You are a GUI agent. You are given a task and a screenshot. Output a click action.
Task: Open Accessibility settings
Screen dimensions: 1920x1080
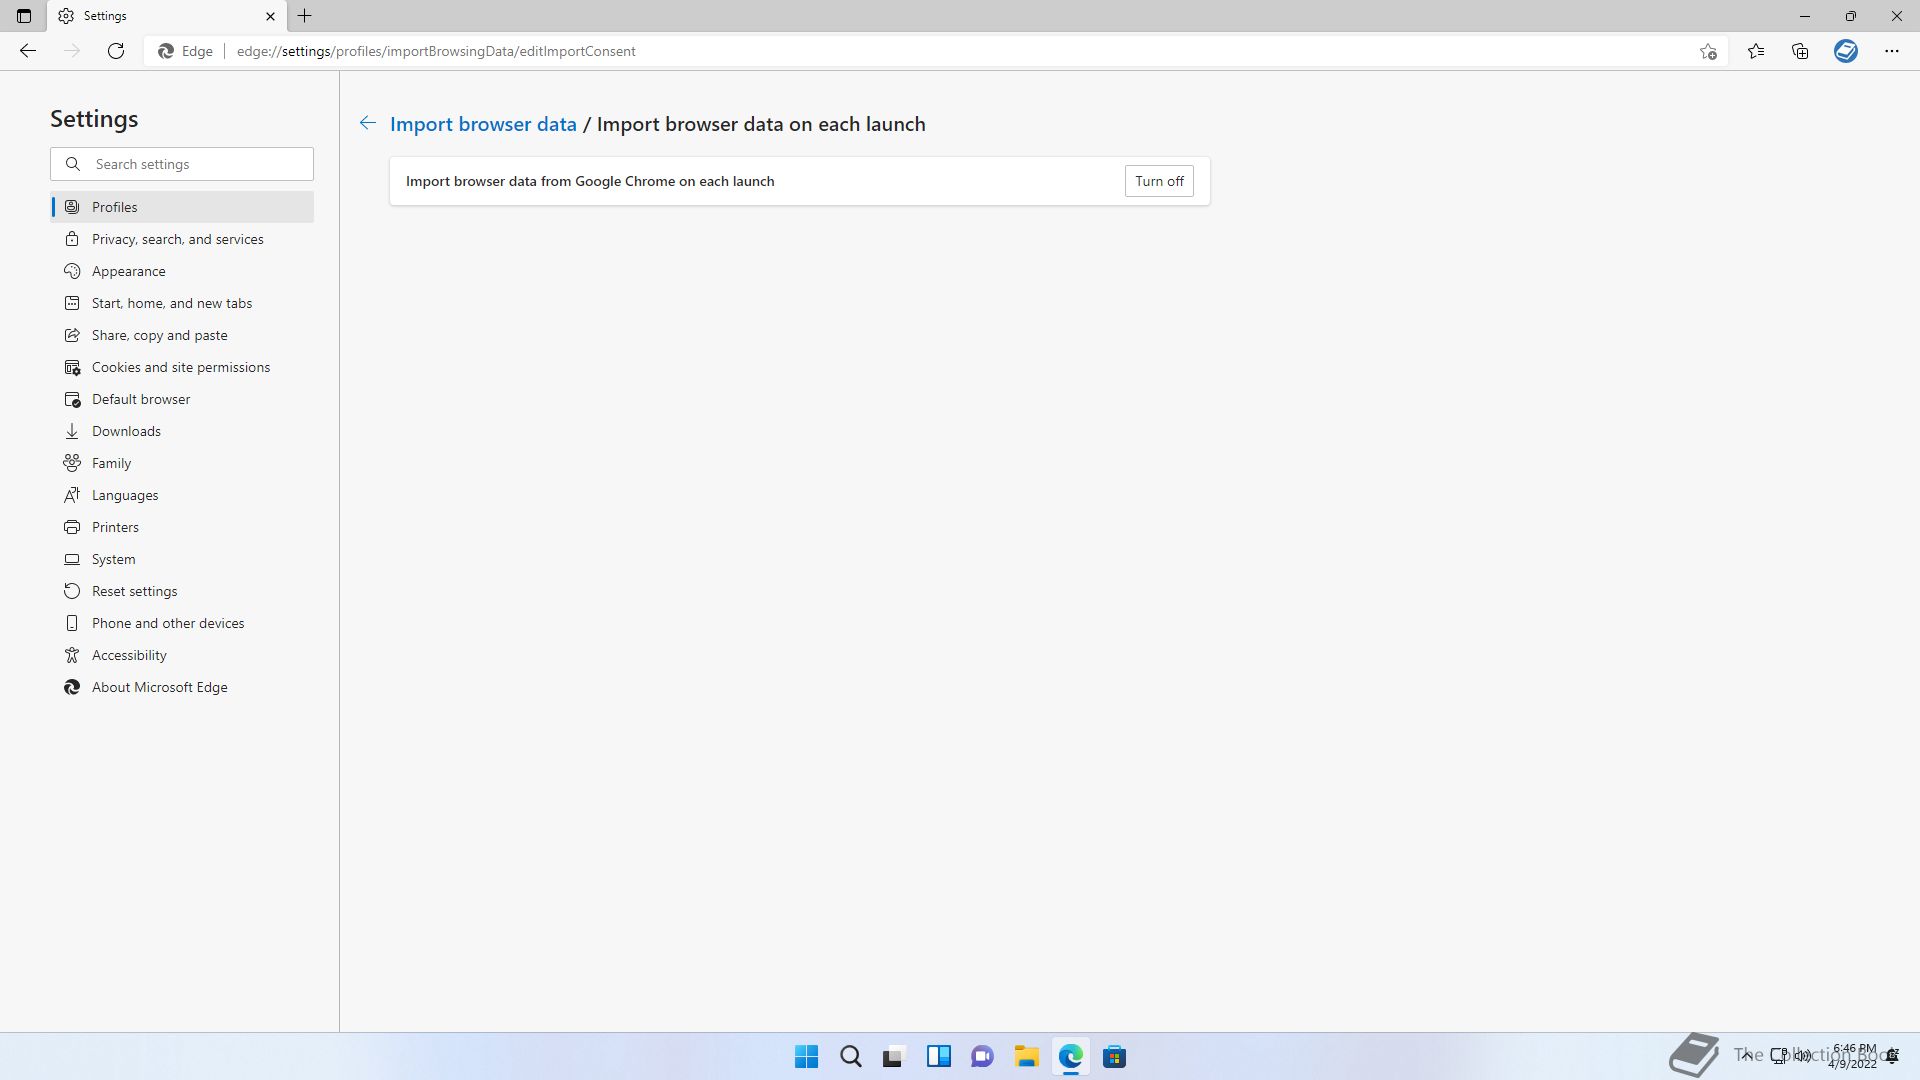coord(182,655)
